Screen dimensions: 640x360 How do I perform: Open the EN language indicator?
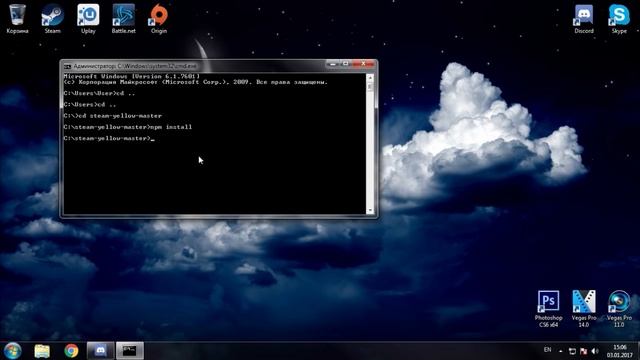[x=548, y=350]
